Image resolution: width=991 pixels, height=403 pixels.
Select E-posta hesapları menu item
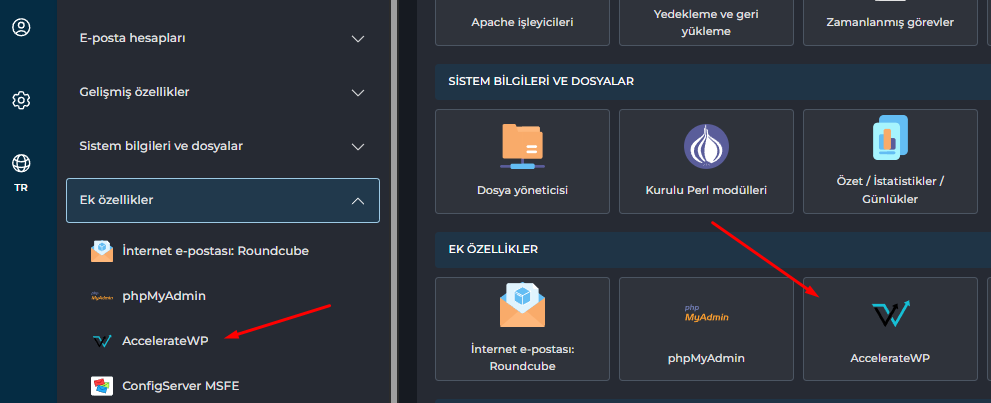coord(223,39)
